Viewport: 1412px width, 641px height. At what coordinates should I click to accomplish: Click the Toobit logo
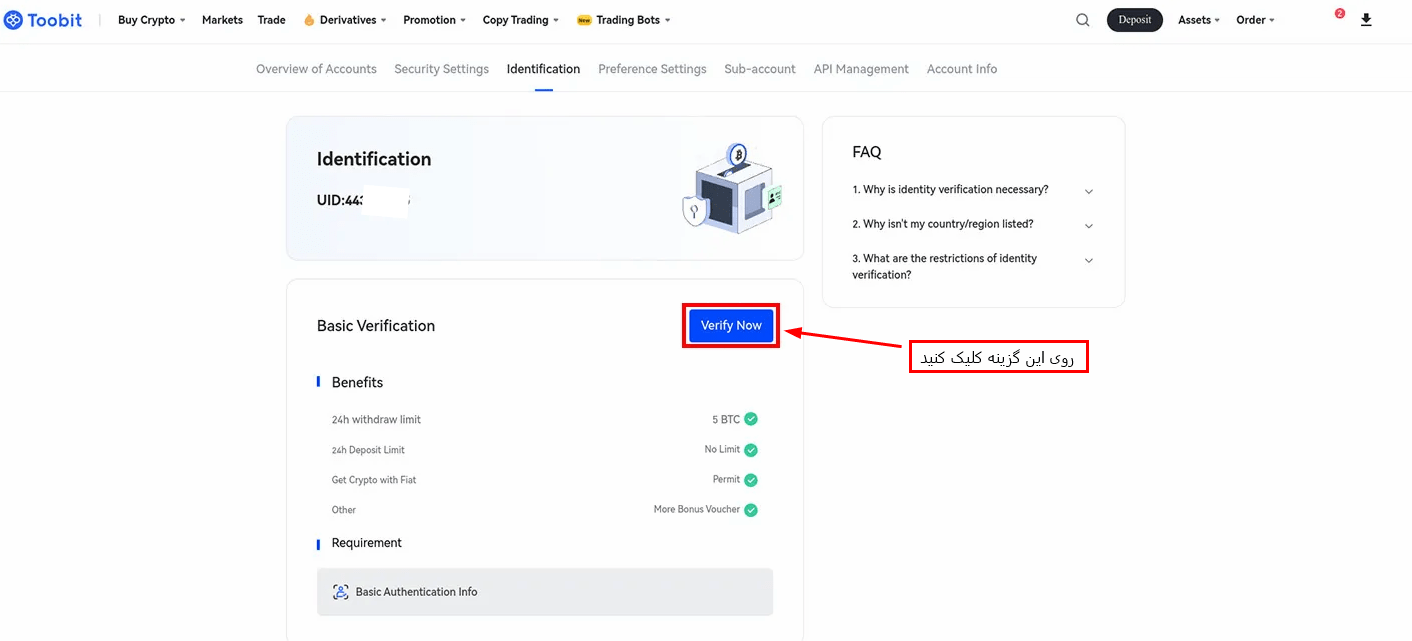click(x=43, y=20)
